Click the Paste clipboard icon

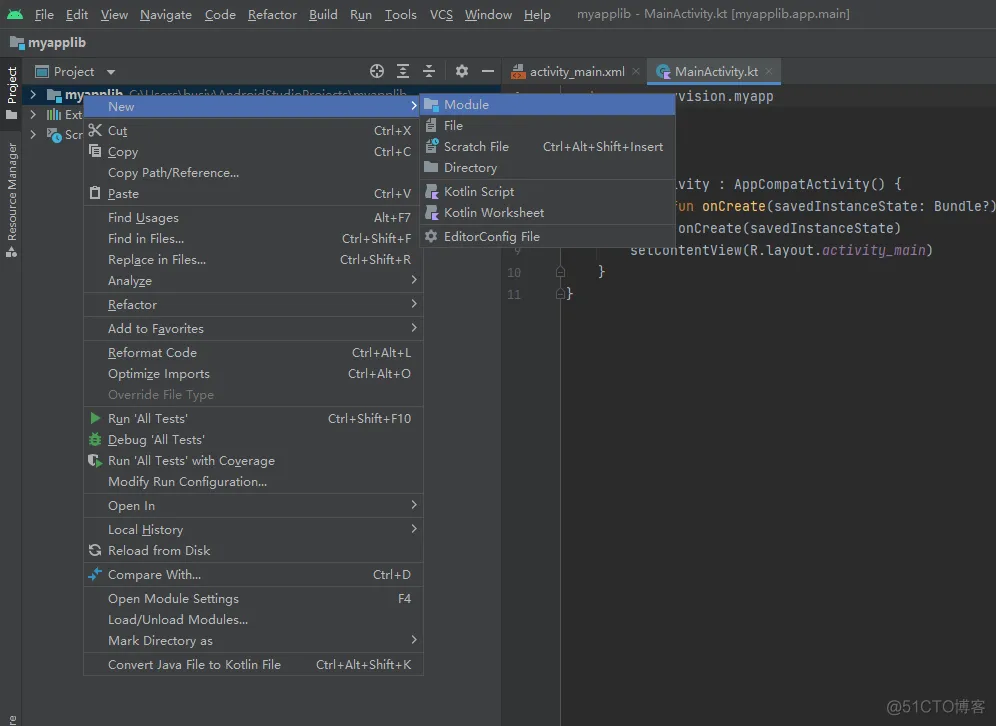pyautogui.click(x=95, y=193)
